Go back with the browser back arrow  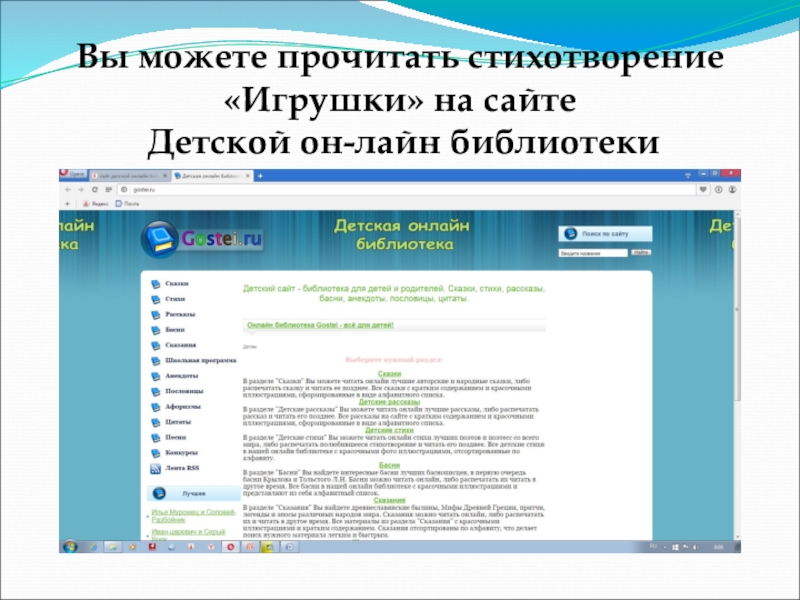68,189
